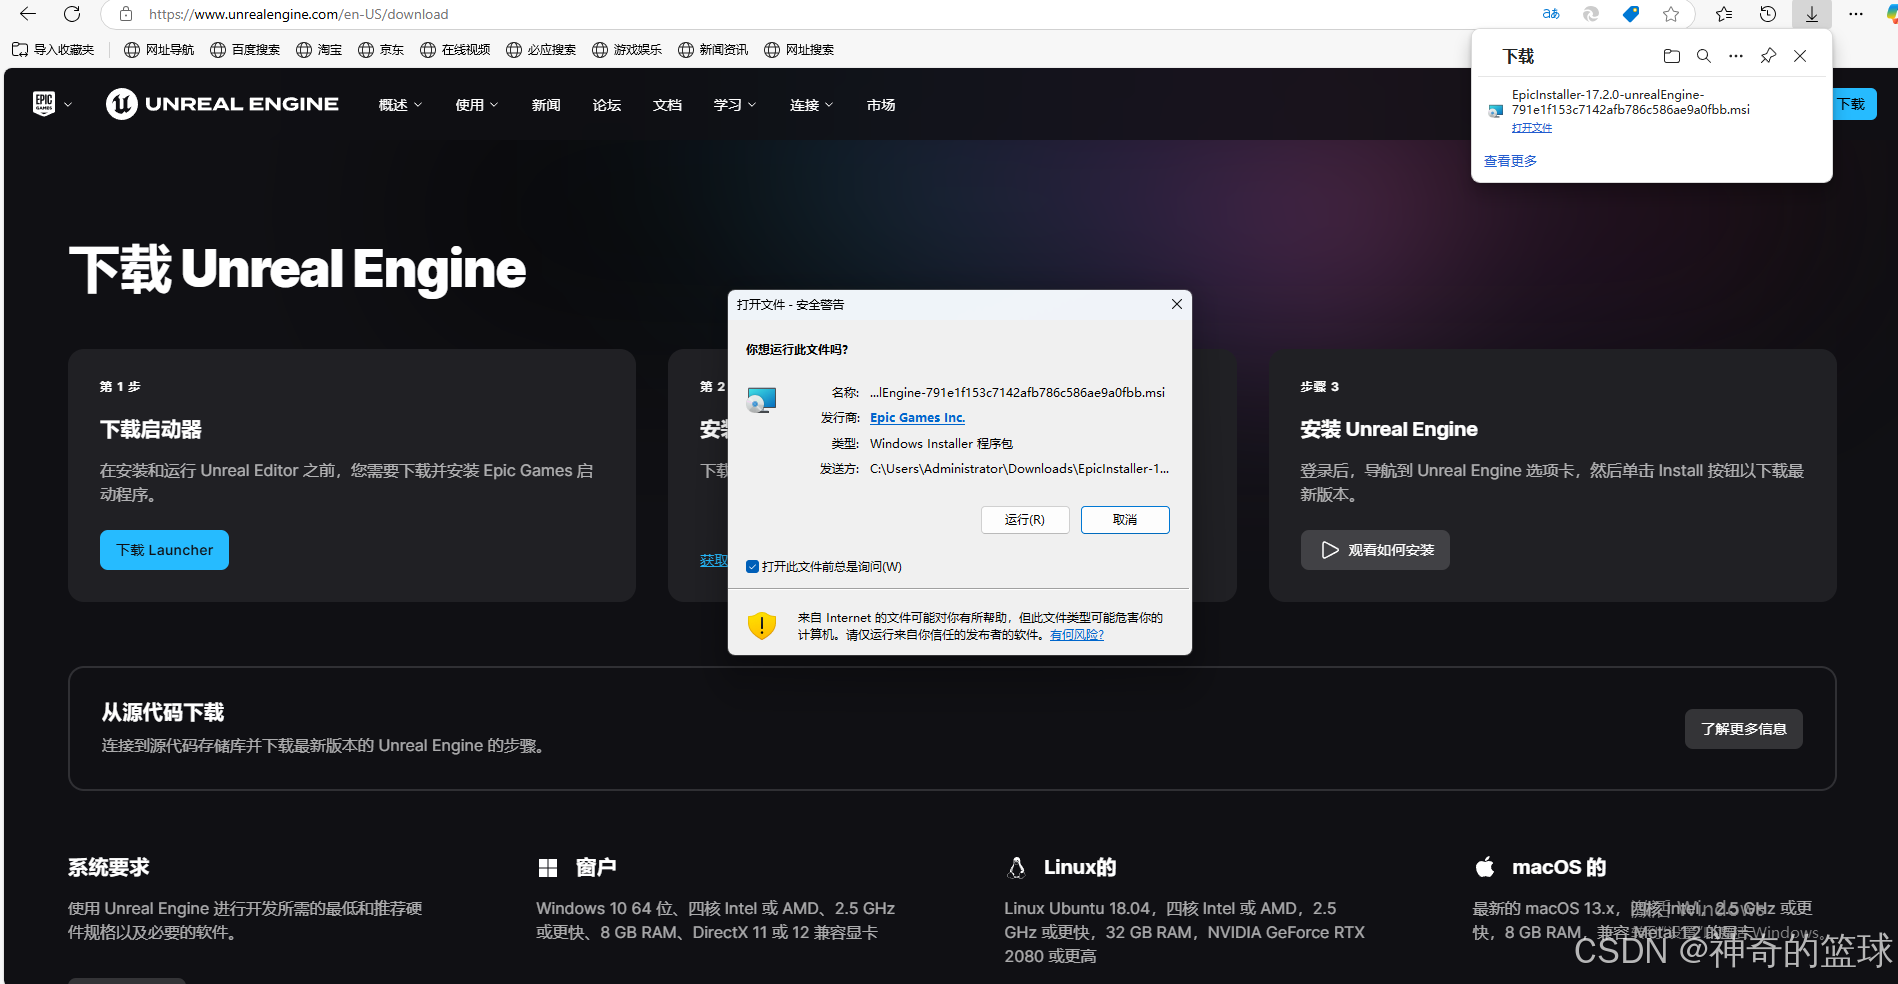Screen dimensions: 1898x984
Task: Open the 网址导航 bookmark
Action: (x=159, y=50)
